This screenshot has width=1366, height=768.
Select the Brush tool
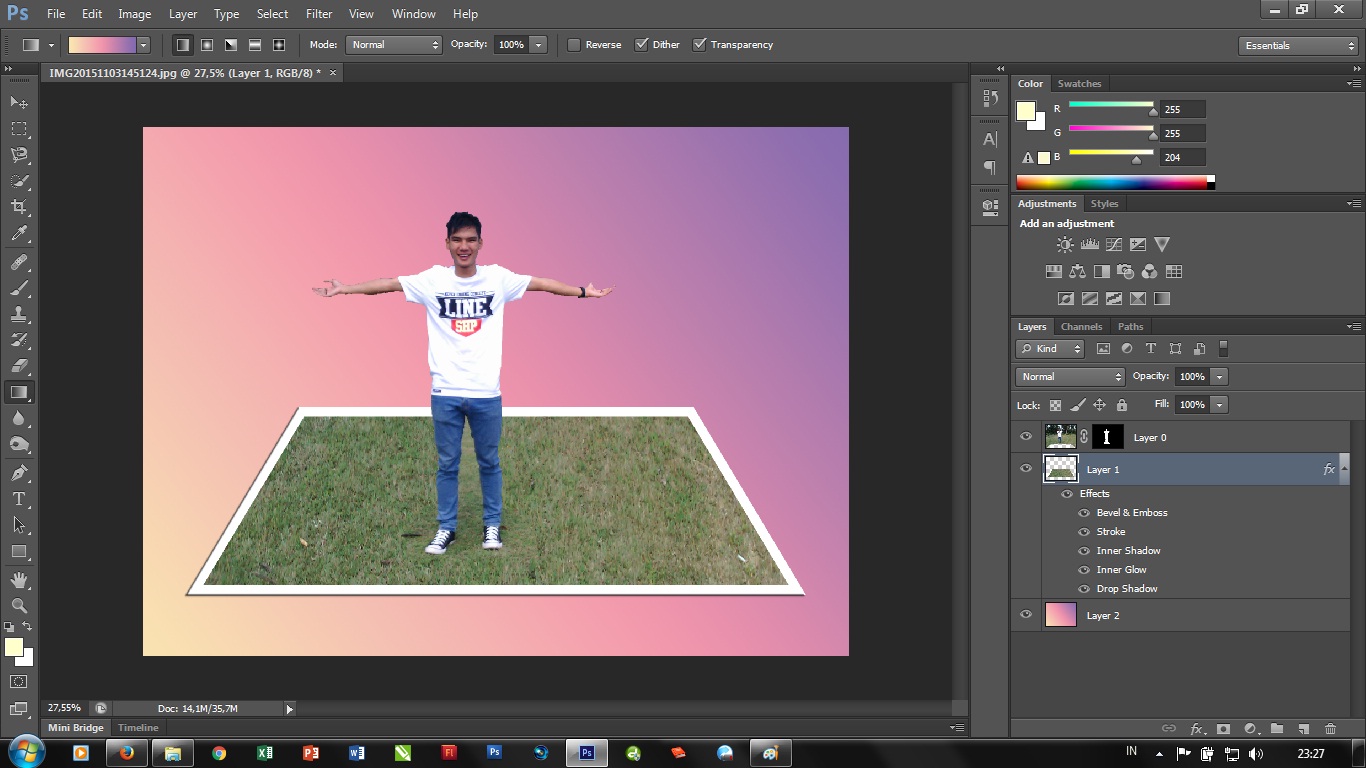pos(19,288)
